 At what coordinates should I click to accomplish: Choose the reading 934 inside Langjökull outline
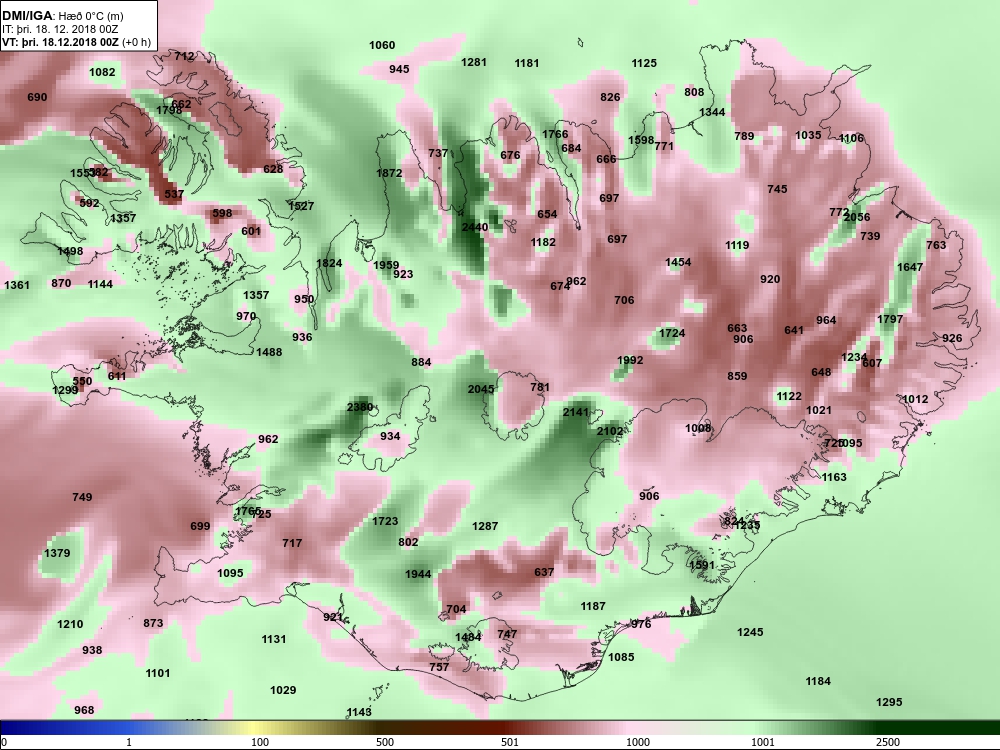click(x=390, y=436)
